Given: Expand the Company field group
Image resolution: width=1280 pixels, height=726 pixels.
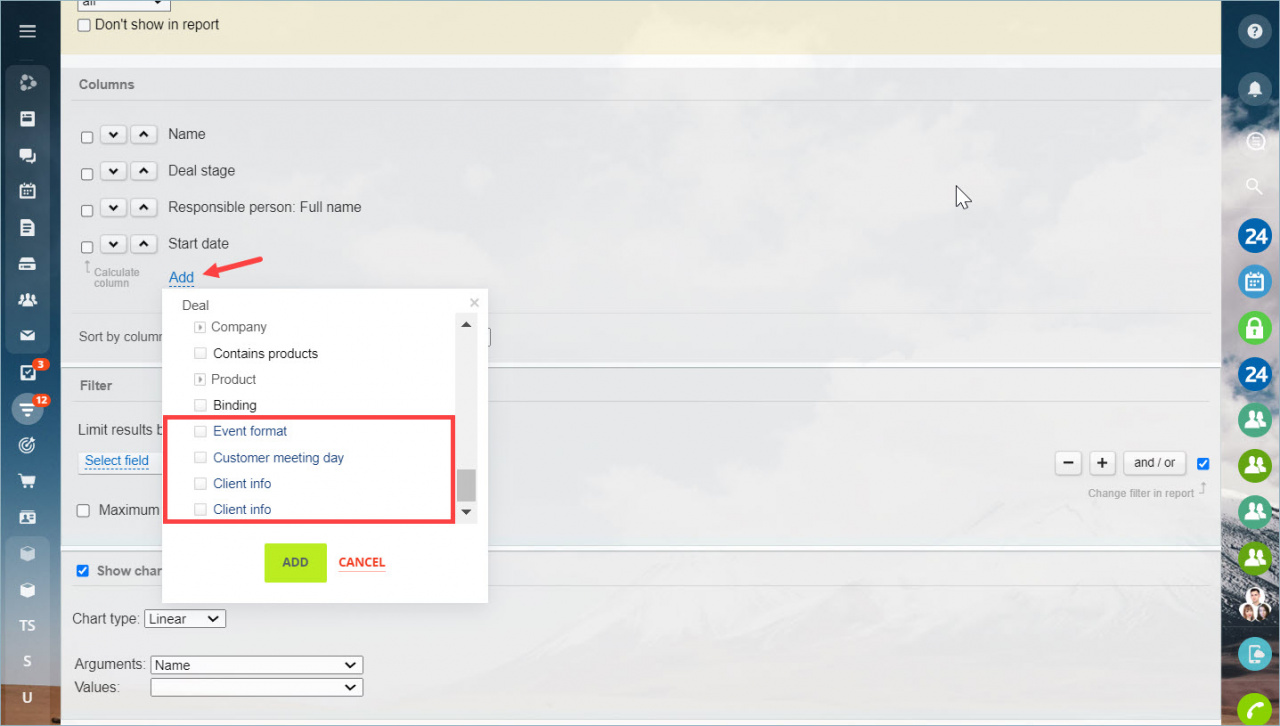Looking at the screenshot, I should pyautogui.click(x=200, y=327).
